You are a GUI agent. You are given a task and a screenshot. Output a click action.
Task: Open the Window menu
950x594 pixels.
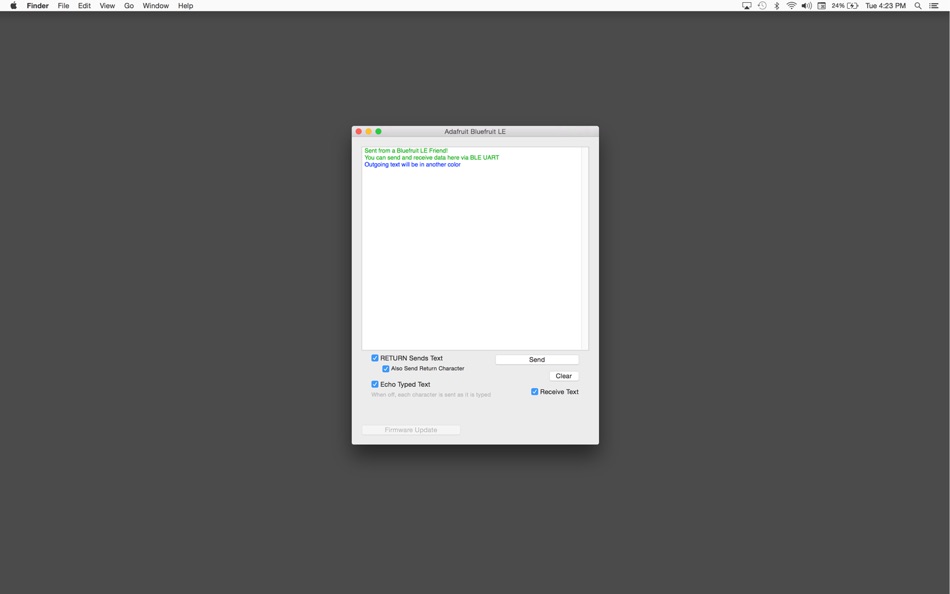(156, 5)
